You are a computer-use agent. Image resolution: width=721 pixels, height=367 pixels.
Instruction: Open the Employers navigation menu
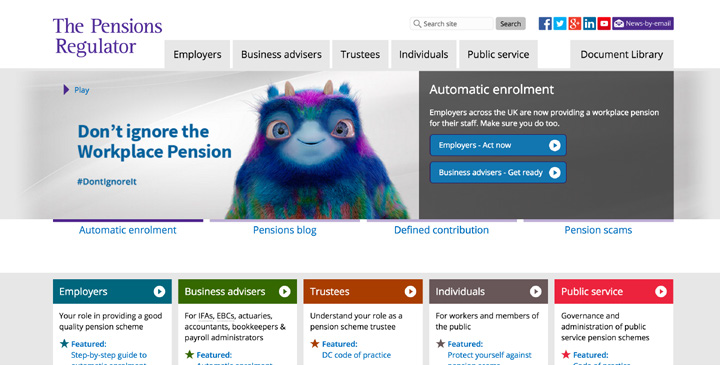pos(197,54)
